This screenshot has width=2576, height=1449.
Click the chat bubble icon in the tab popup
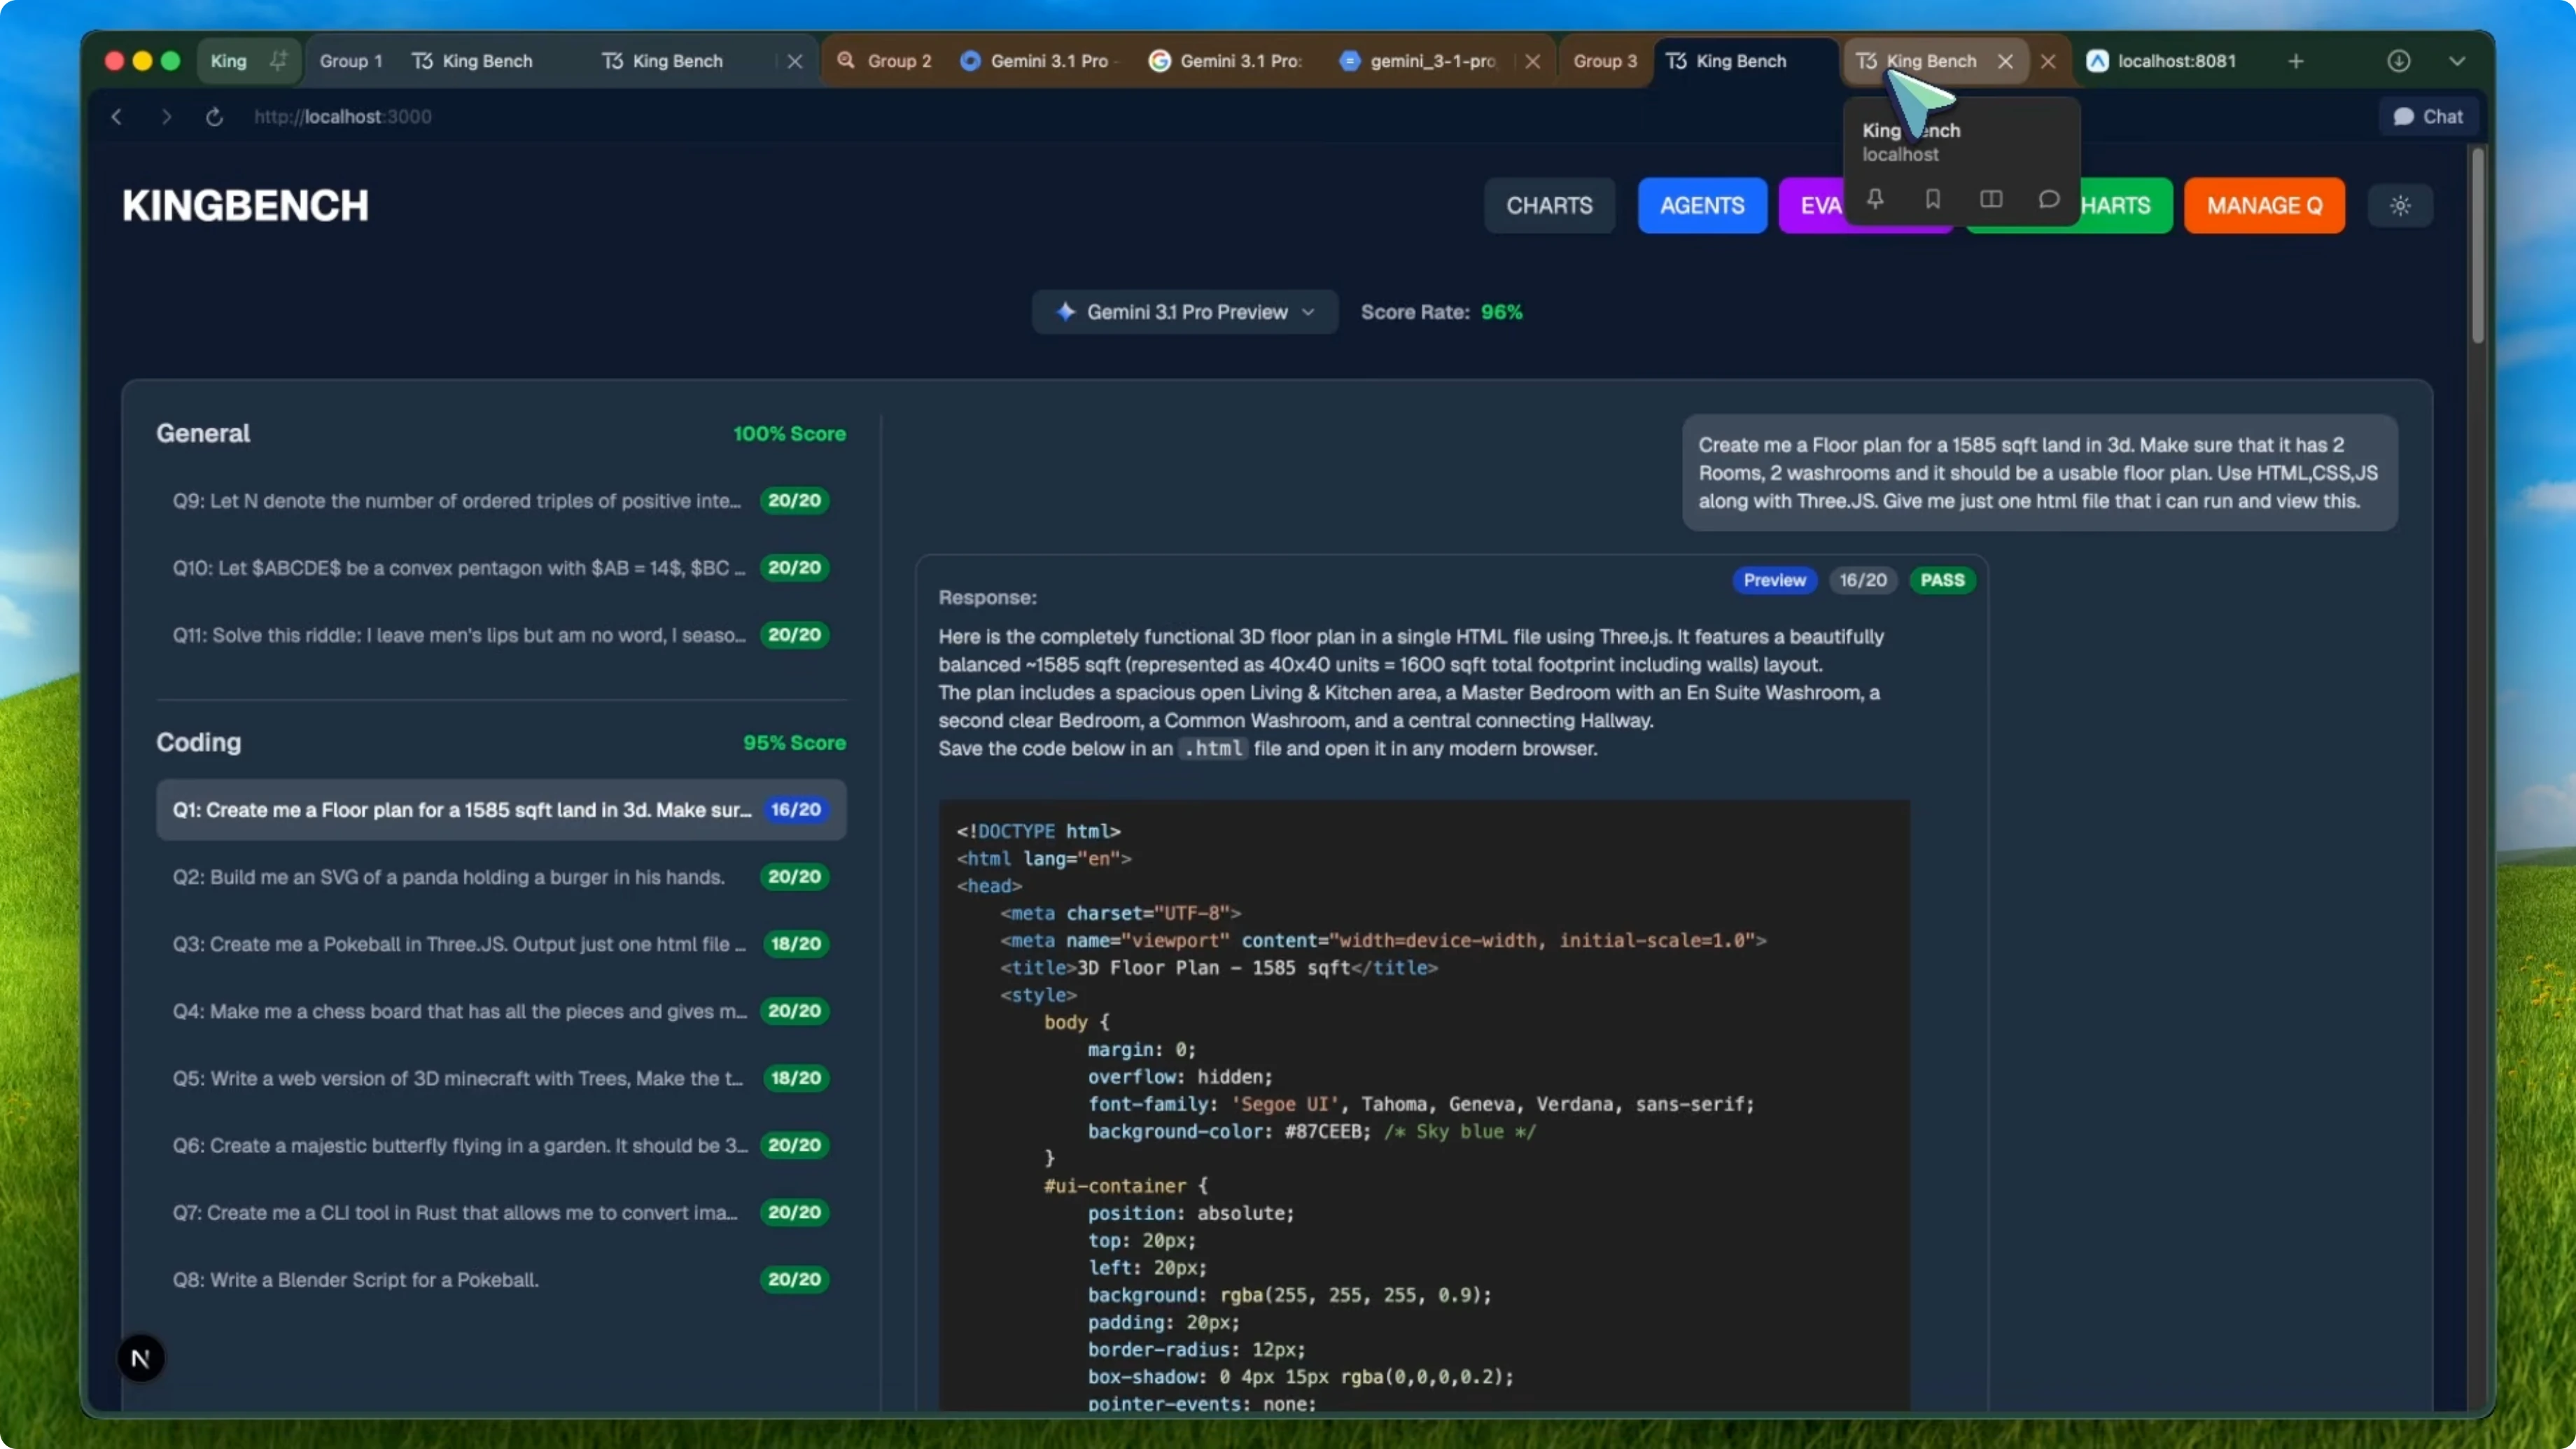(x=2049, y=200)
